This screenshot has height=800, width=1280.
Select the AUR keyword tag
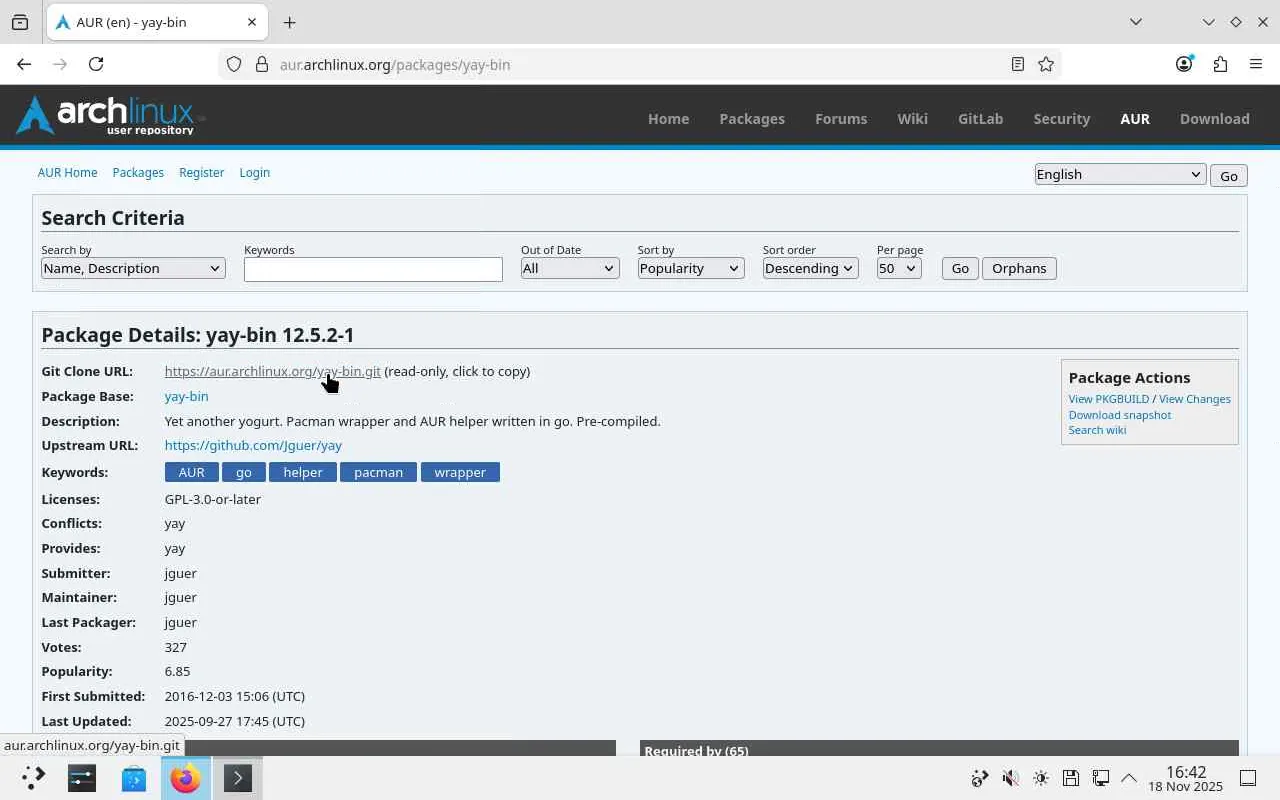point(191,472)
